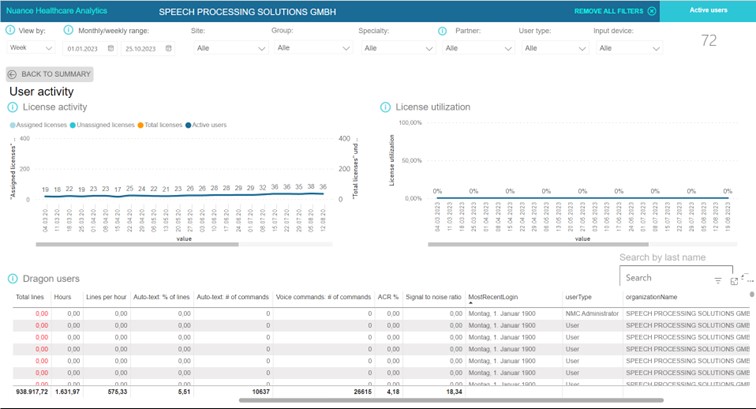This screenshot has height=409, width=756.
Task: Click the Search by last name field
Action: 665,278
